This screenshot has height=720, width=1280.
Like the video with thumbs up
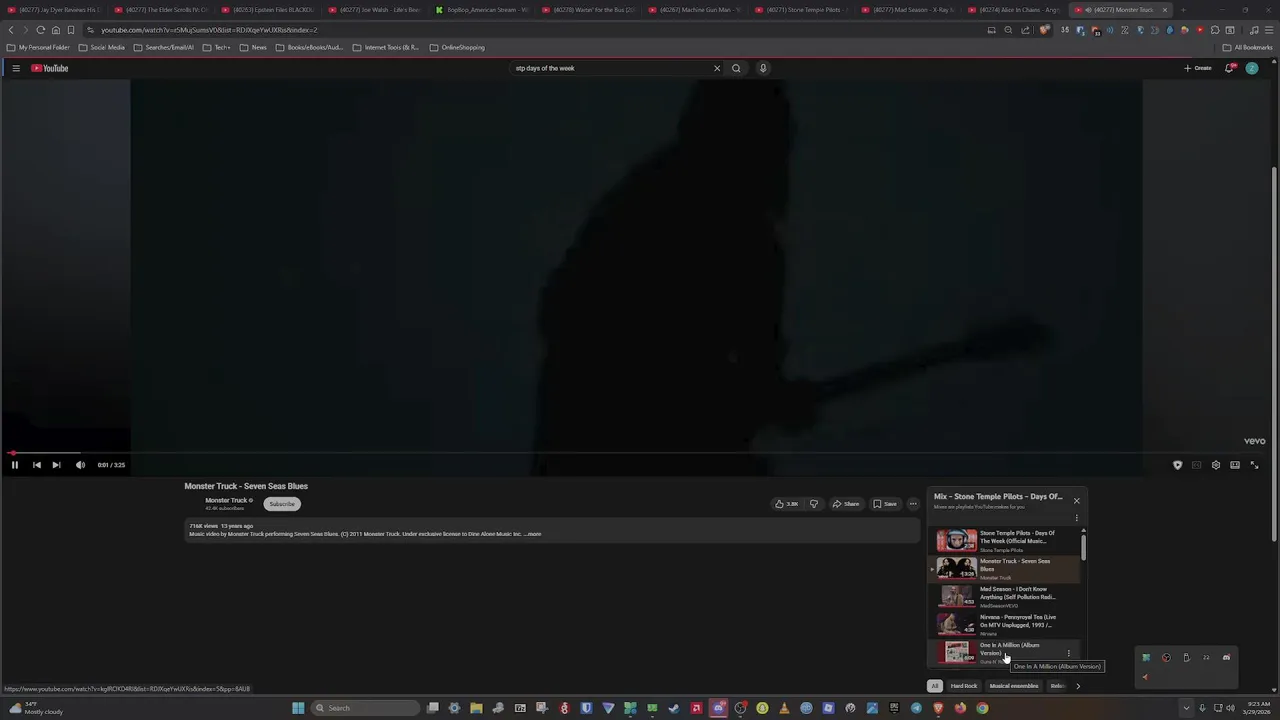(x=786, y=504)
